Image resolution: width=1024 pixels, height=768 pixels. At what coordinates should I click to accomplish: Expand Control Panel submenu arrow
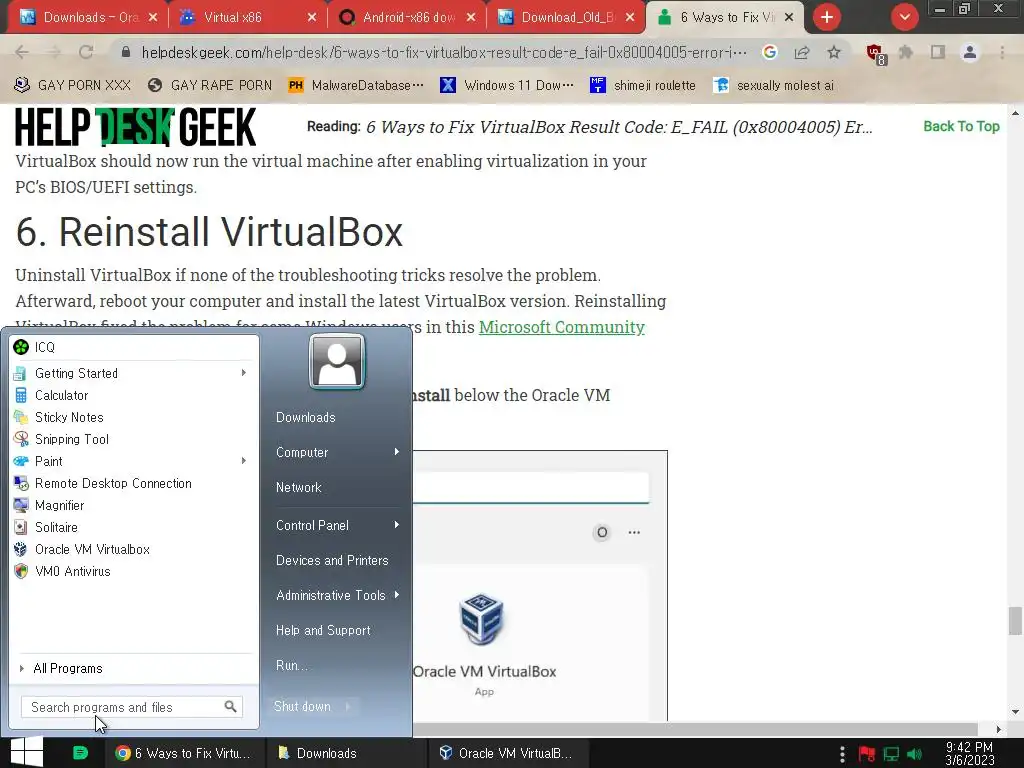(x=396, y=525)
